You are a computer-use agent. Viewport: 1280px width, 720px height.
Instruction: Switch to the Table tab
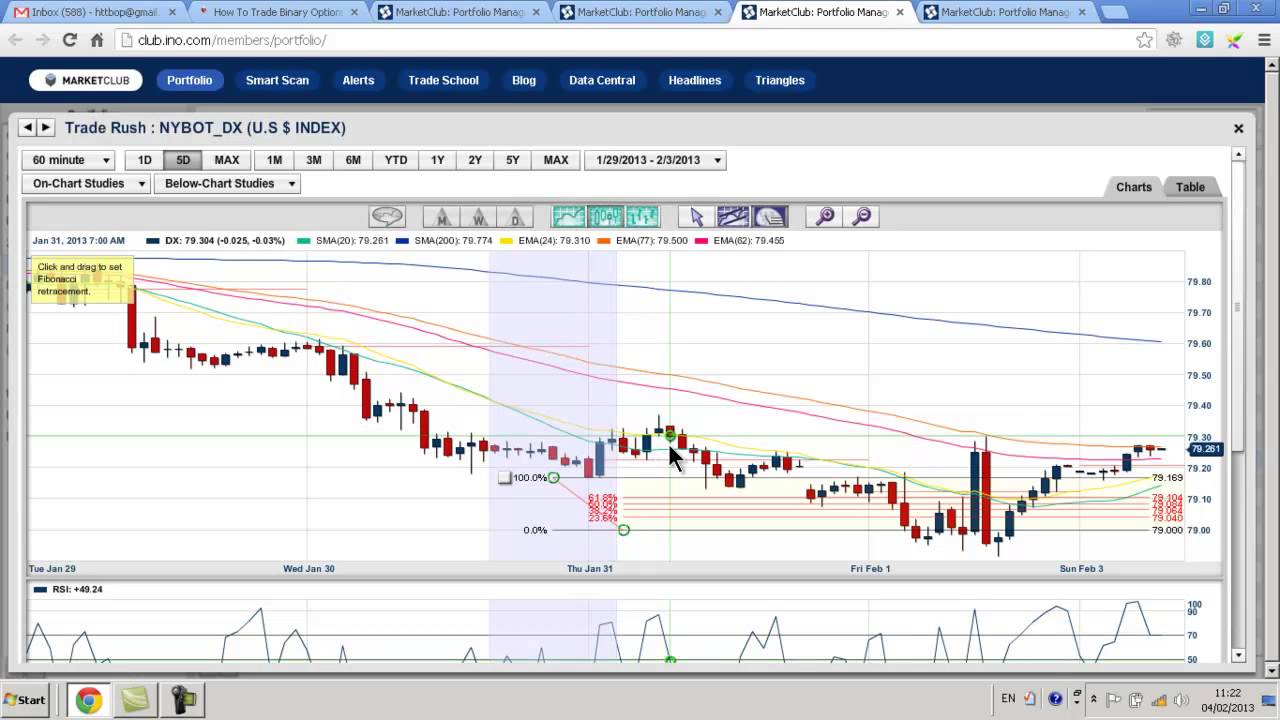[x=1190, y=187]
